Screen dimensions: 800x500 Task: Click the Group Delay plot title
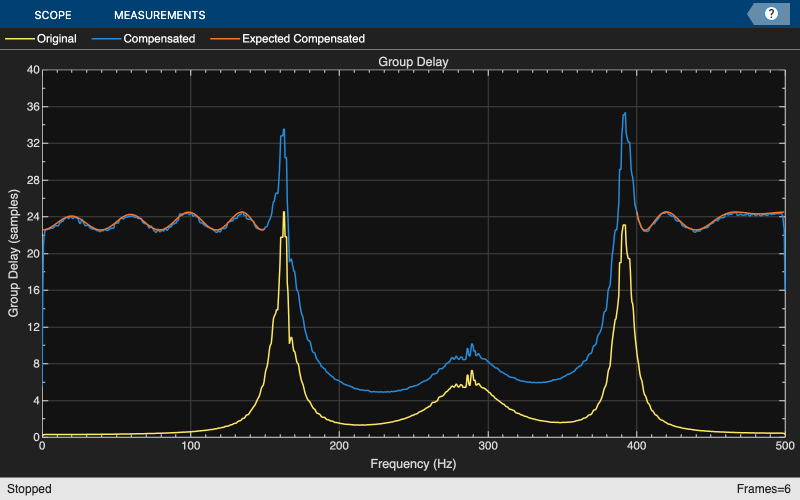coord(413,62)
